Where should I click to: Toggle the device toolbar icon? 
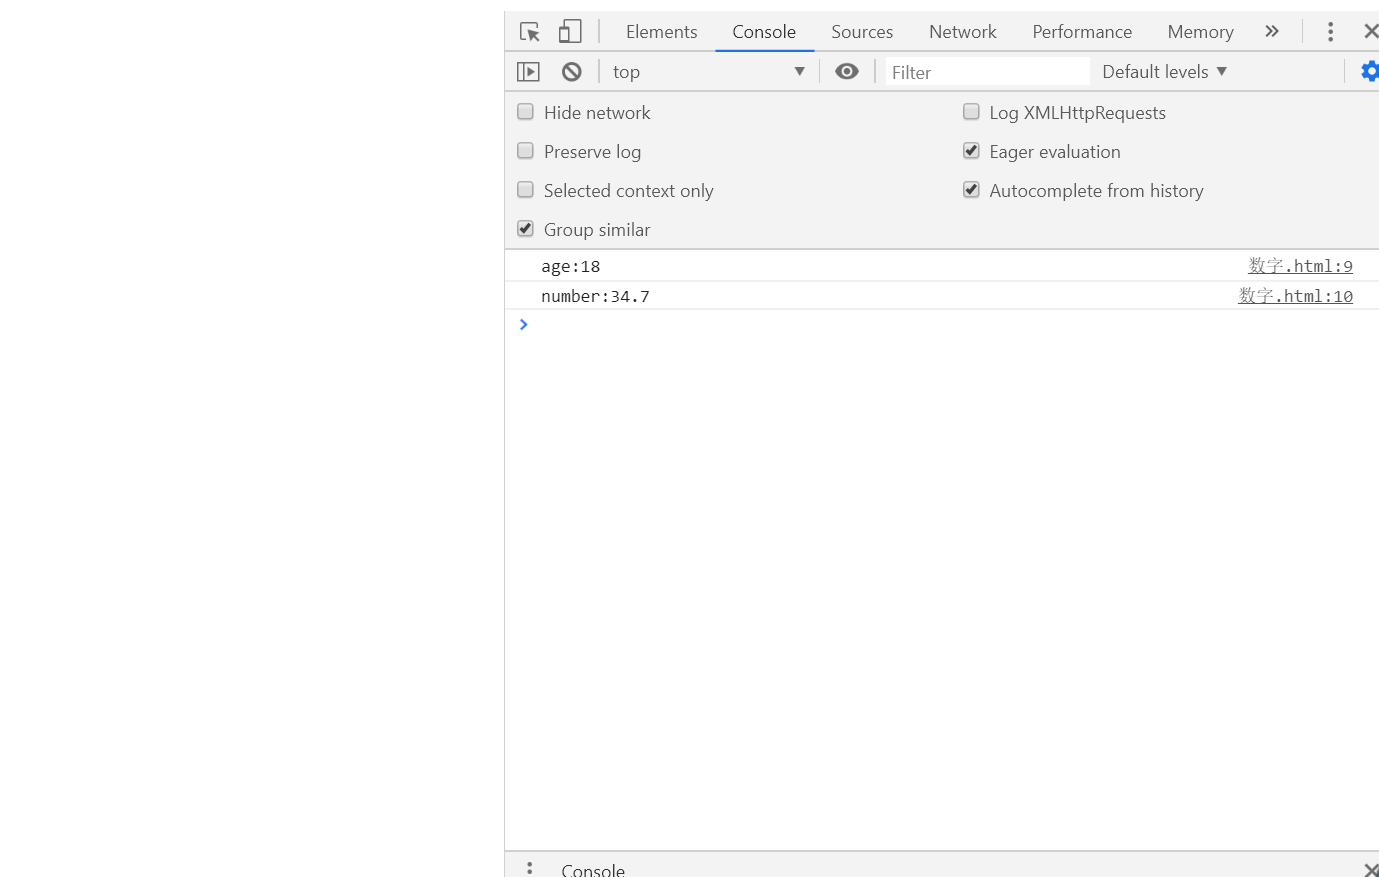click(570, 32)
